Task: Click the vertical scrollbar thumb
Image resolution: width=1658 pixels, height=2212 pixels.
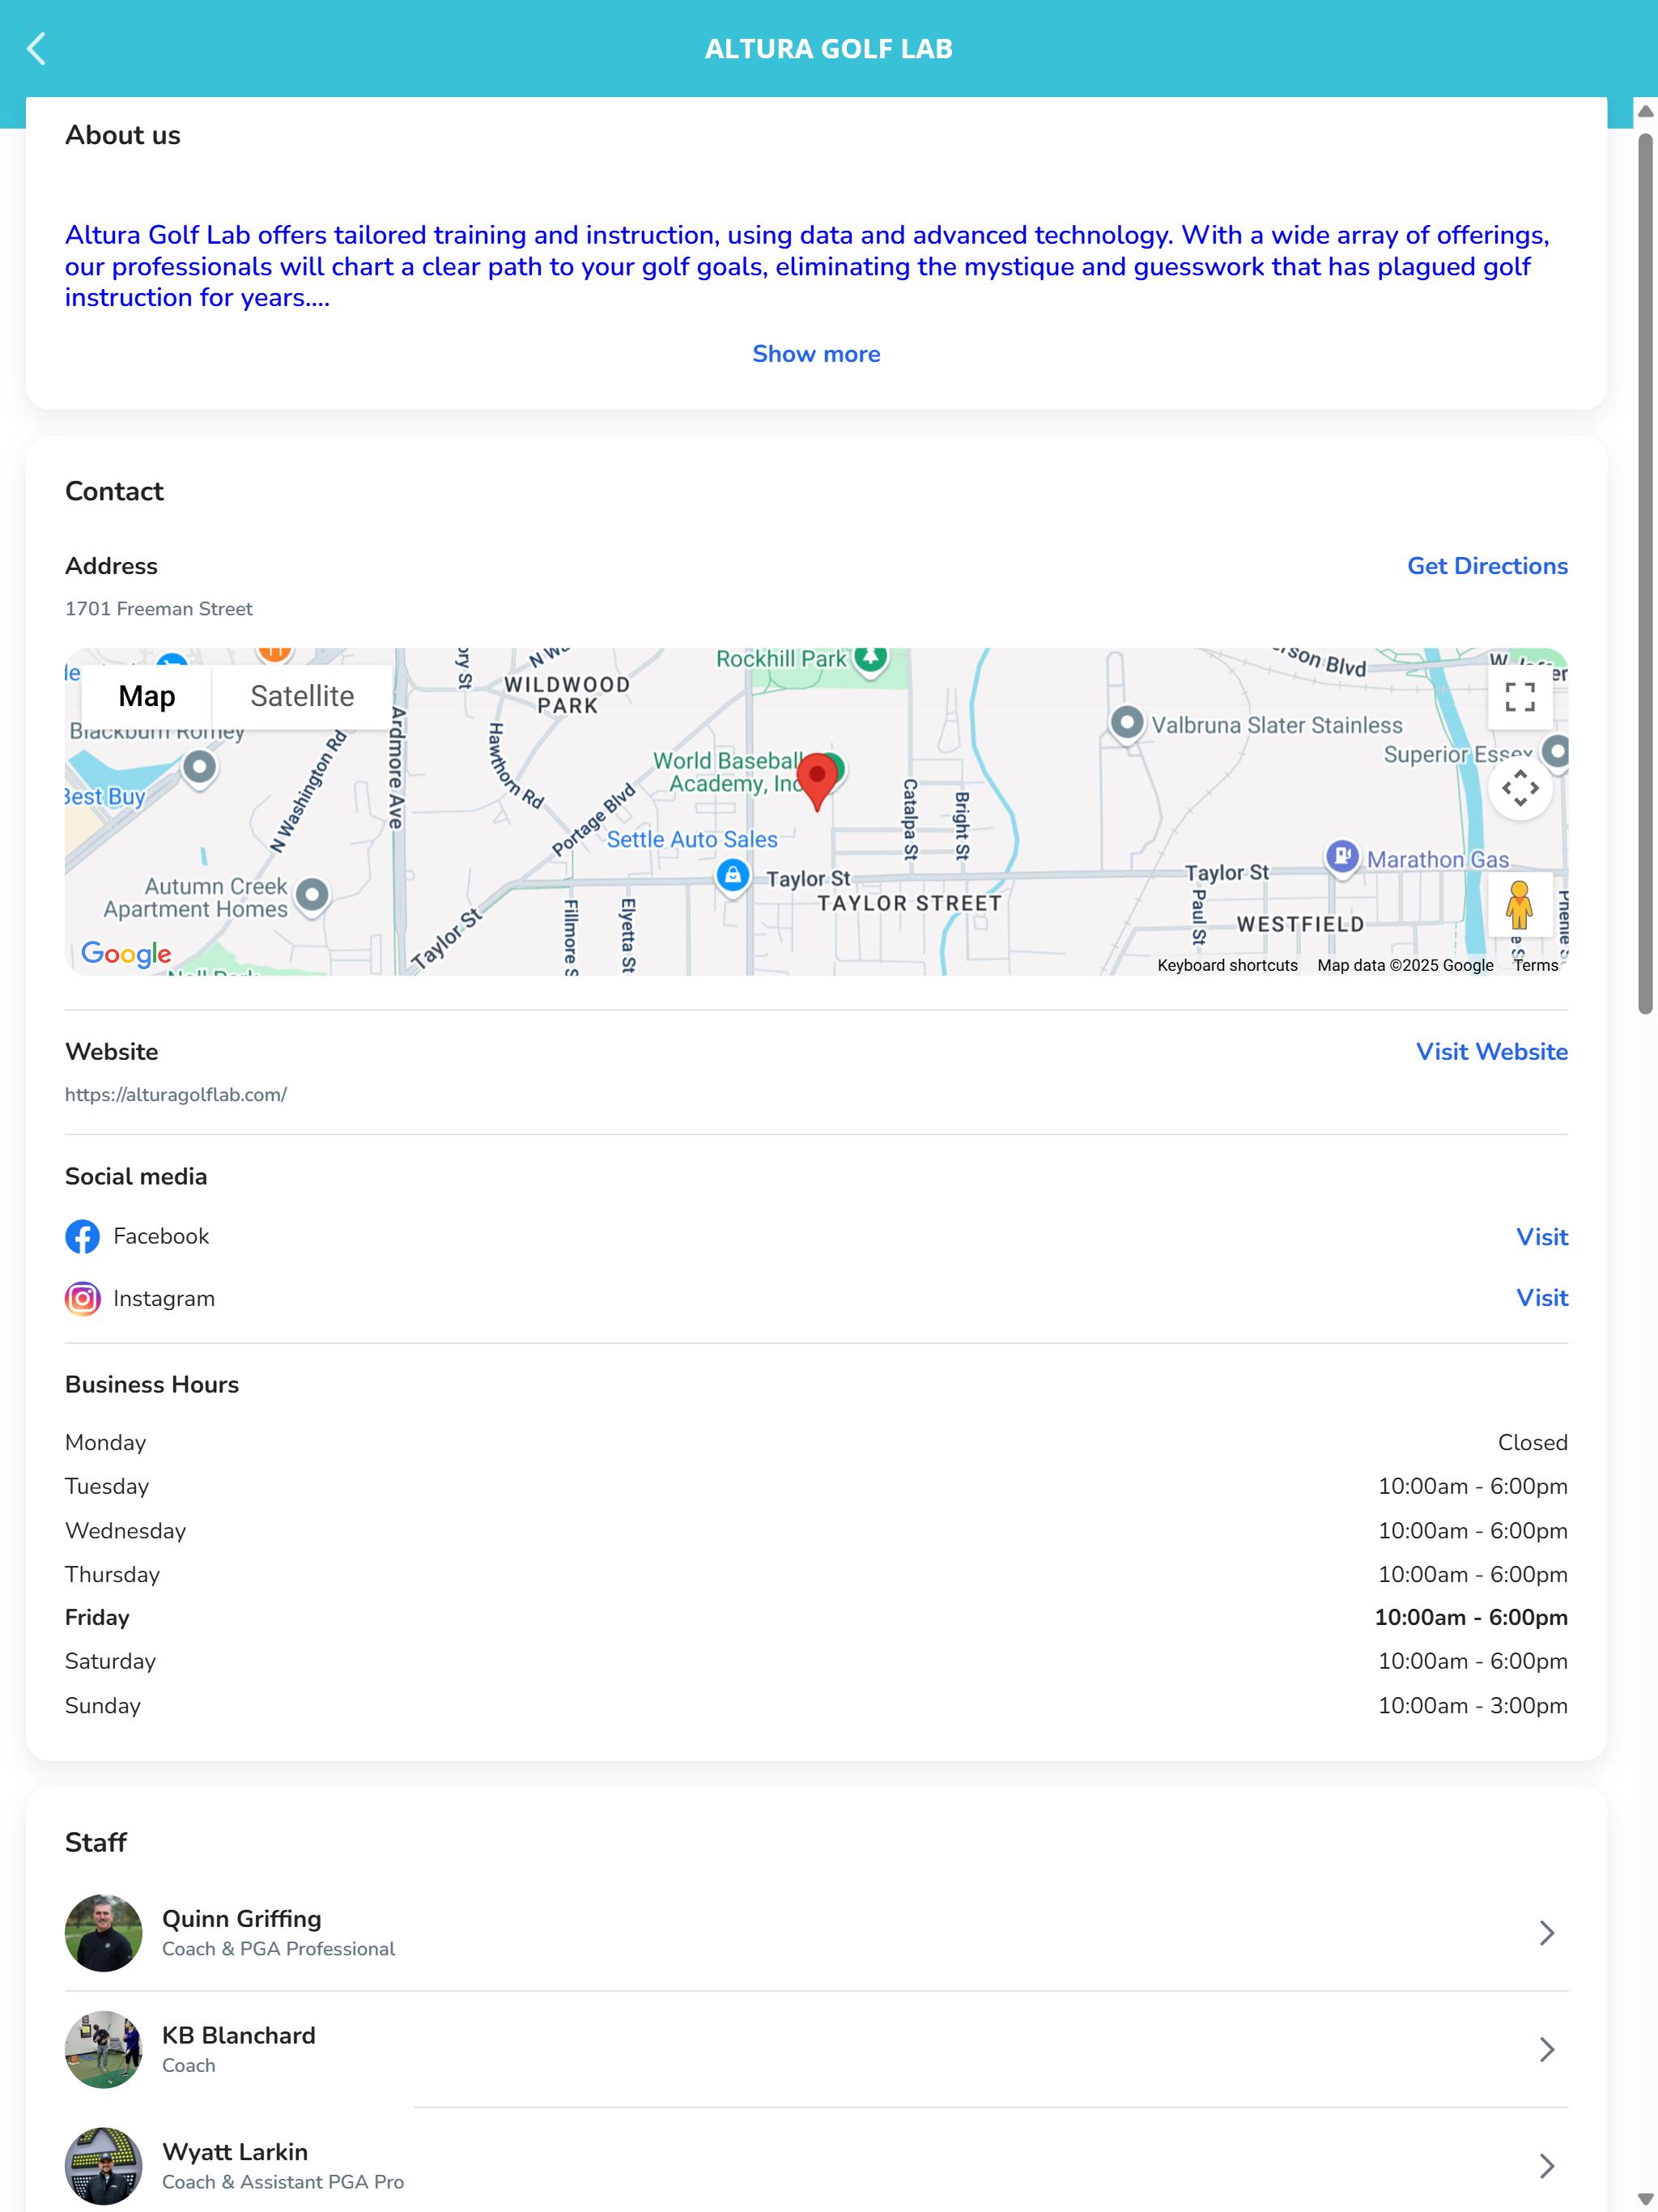Action: point(1645,574)
